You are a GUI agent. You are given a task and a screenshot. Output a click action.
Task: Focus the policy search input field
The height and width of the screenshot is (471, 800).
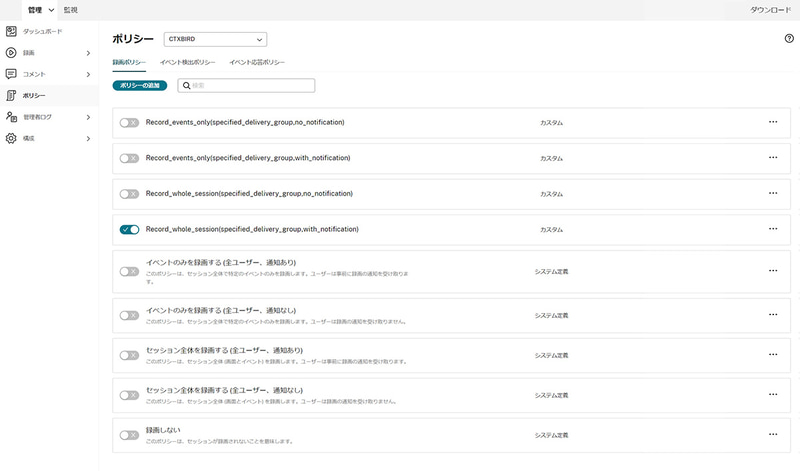(x=246, y=85)
